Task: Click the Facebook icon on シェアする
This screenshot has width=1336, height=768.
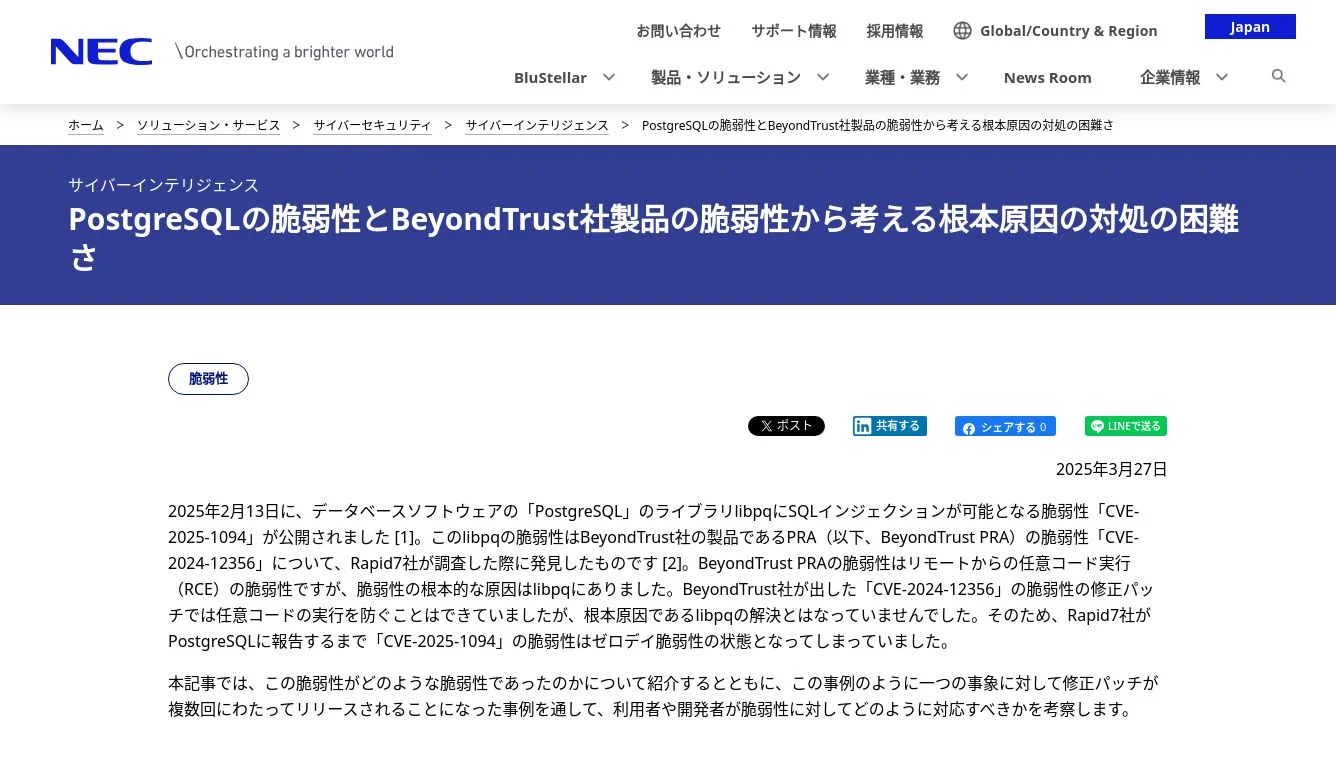Action: [968, 427]
